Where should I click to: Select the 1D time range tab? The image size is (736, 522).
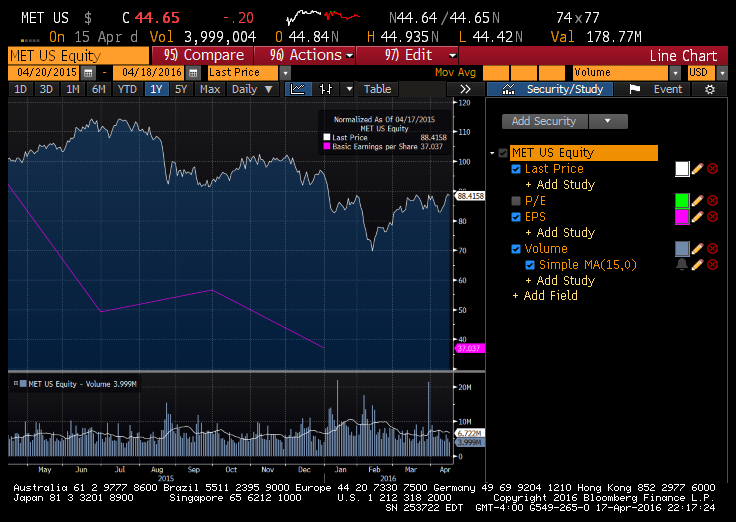pos(21,89)
